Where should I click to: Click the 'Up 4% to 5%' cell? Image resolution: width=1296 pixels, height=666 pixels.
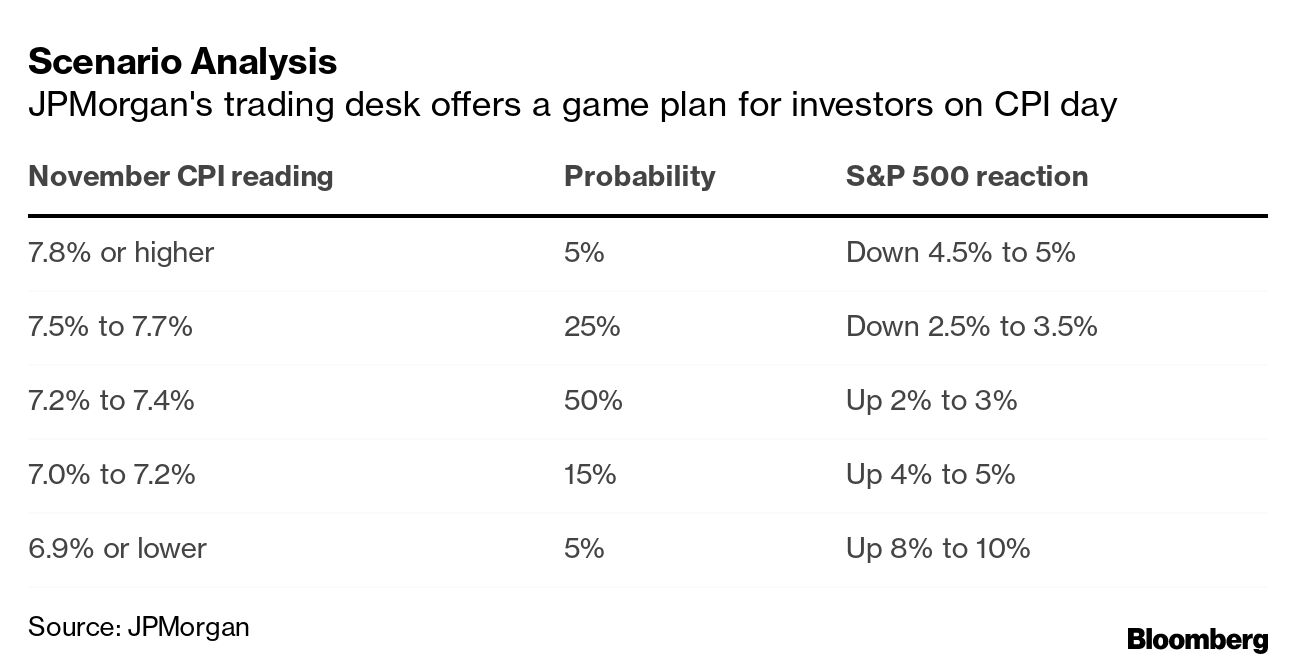tap(930, 474)
